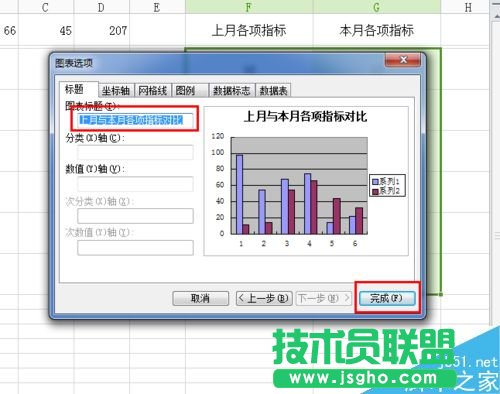Click the 完成 button
This screenshot has width=500, height=394.
[387, 298]
